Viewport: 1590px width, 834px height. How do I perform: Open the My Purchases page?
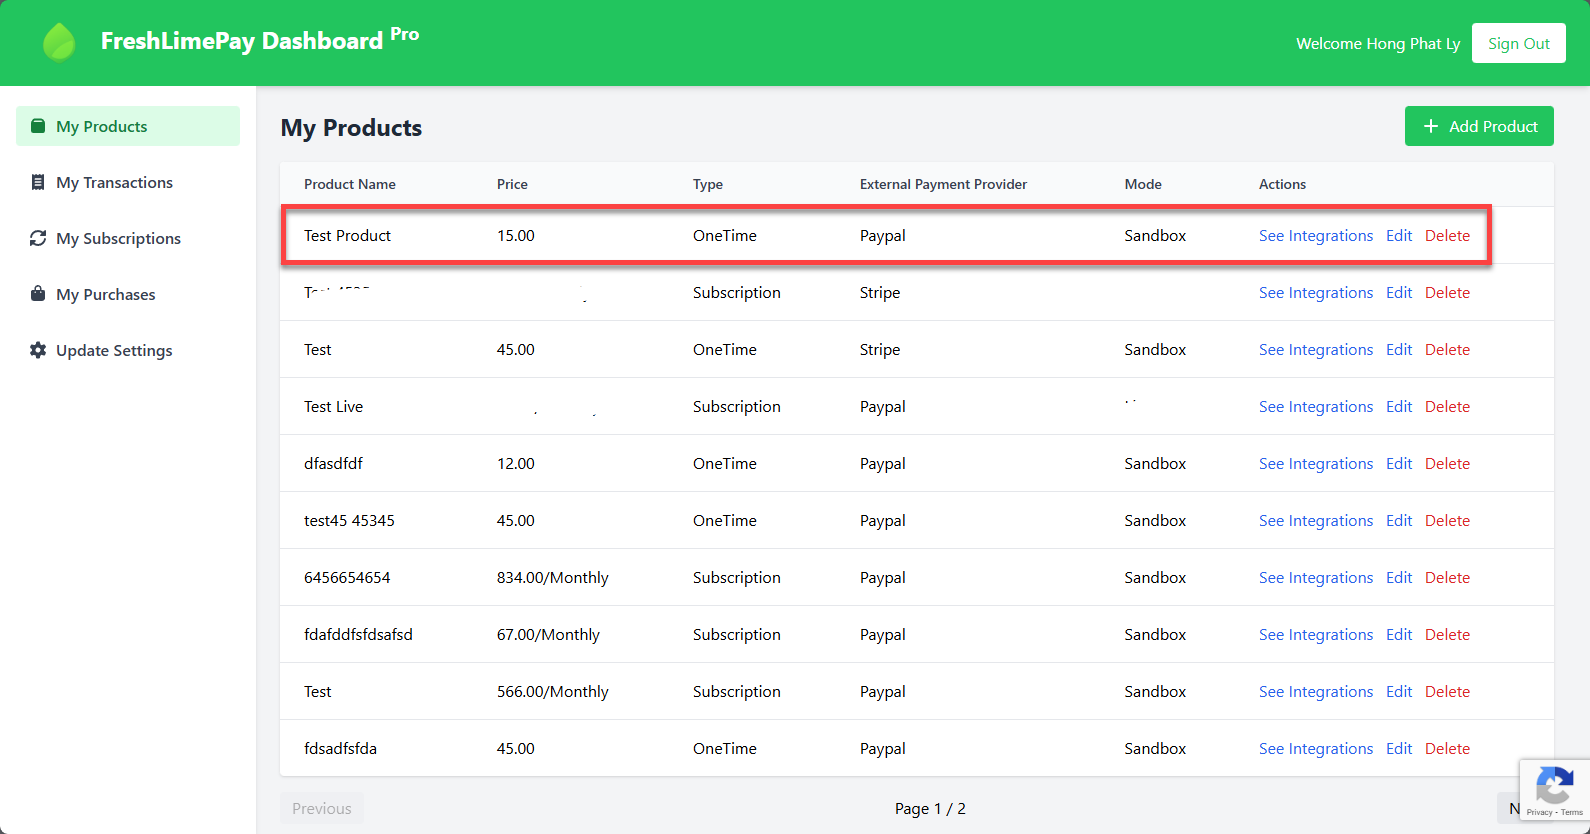[128, 294]
